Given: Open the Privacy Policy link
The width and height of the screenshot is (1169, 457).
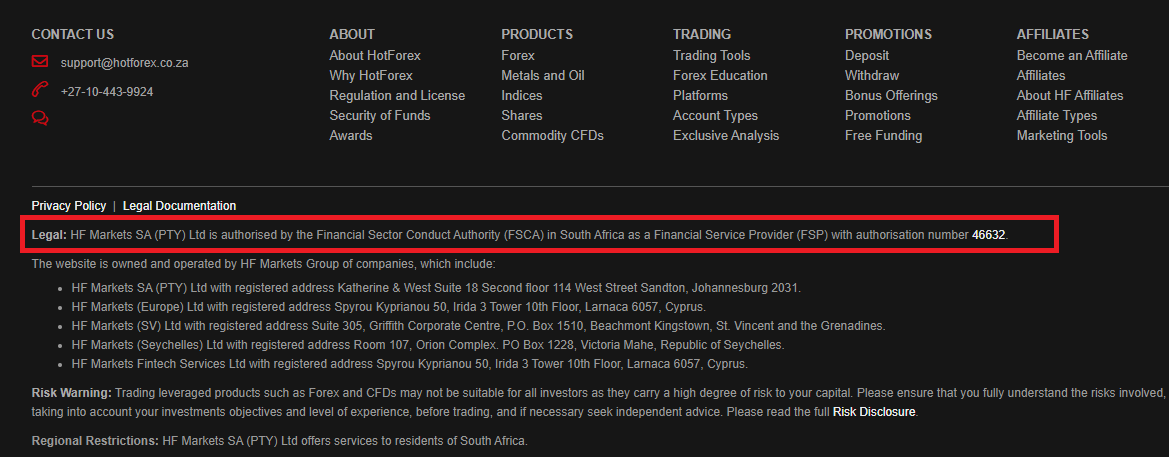Looking at the screenshot, I should [x=69, y=206].
